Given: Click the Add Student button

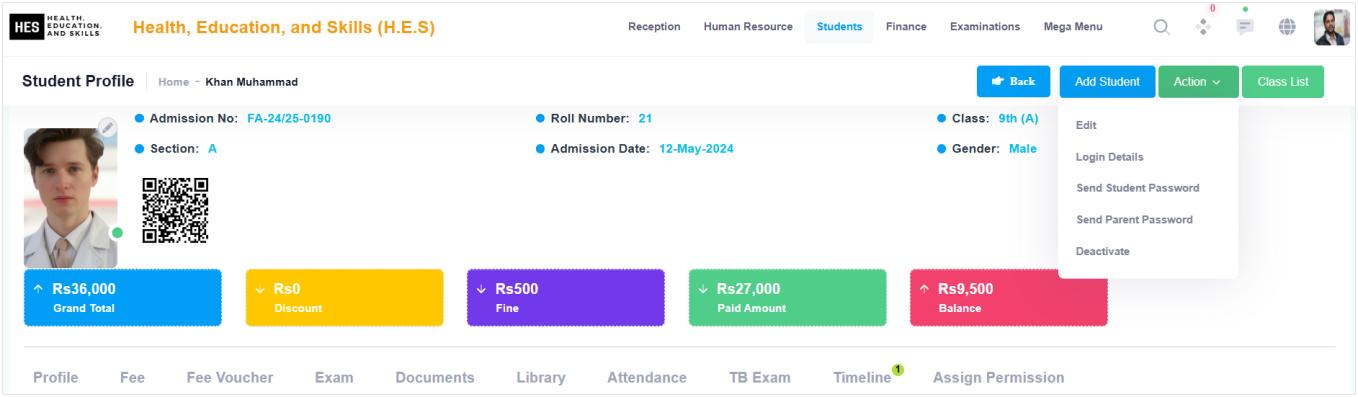Looking at the screenshot, I should click(1107, 82).
